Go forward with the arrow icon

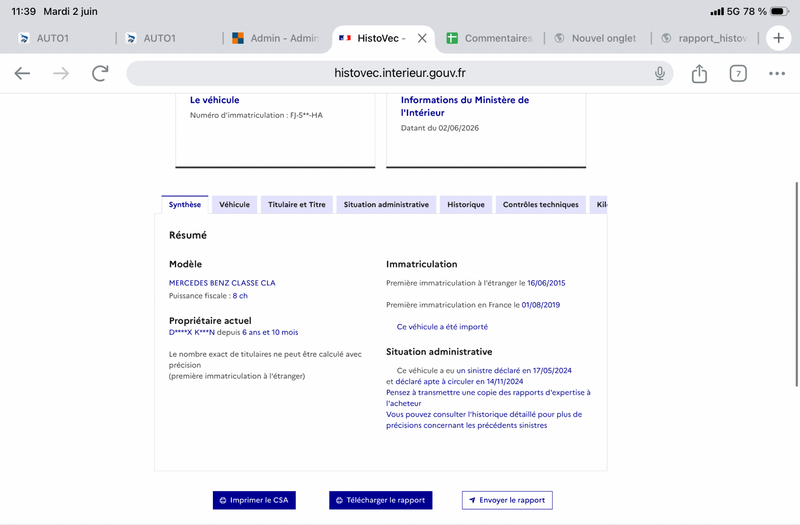tap(61, 73)
